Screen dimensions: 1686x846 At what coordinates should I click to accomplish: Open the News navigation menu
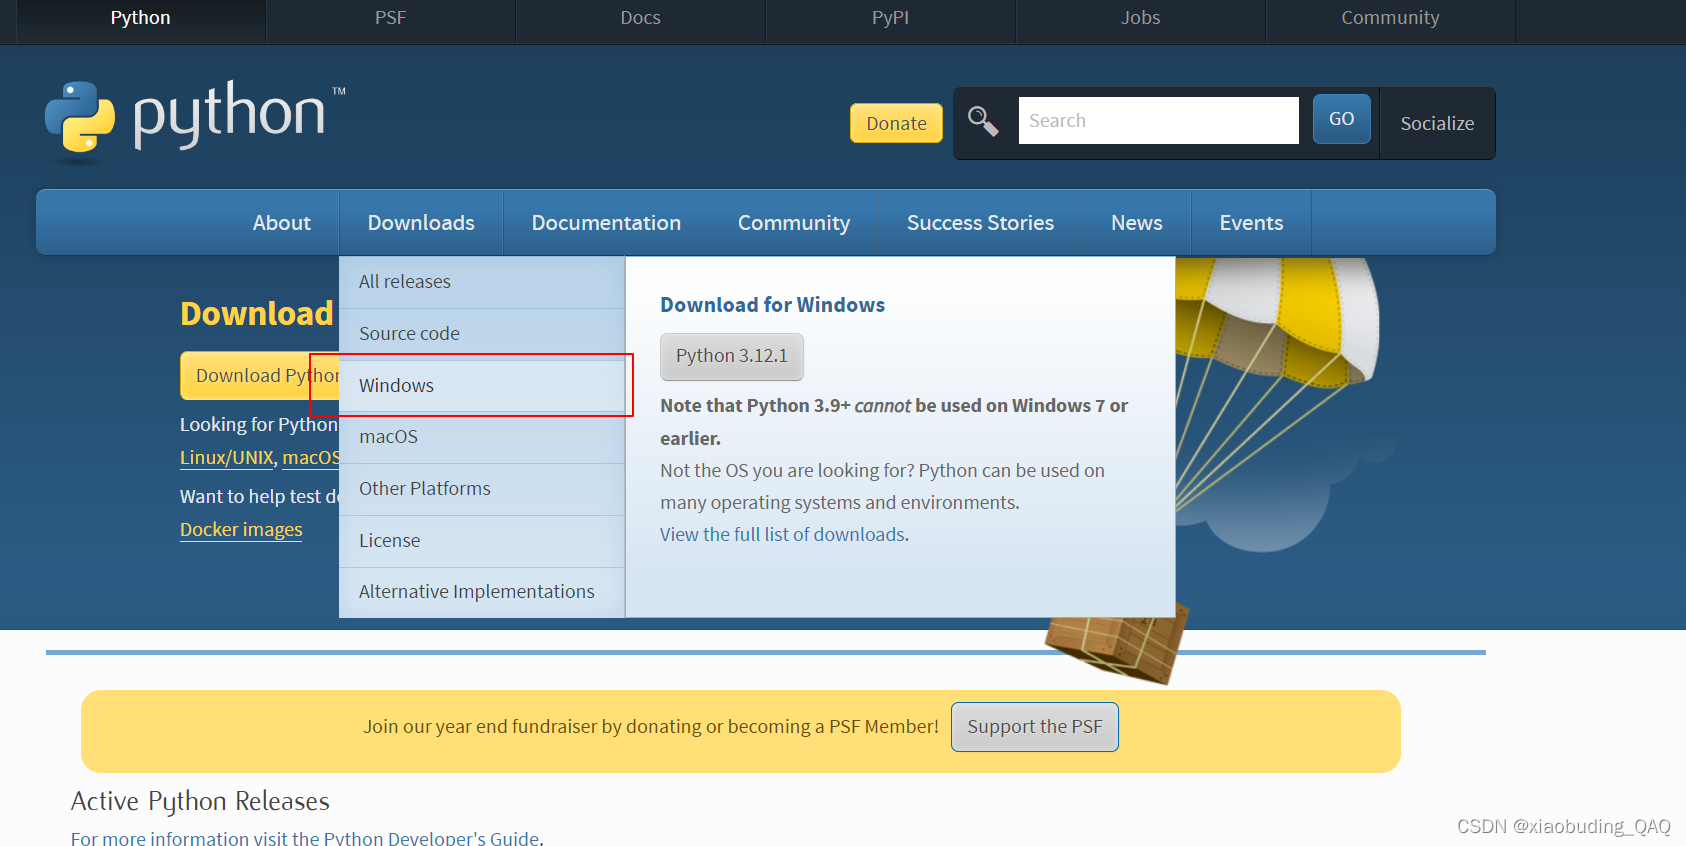(x=1137, y=222)
